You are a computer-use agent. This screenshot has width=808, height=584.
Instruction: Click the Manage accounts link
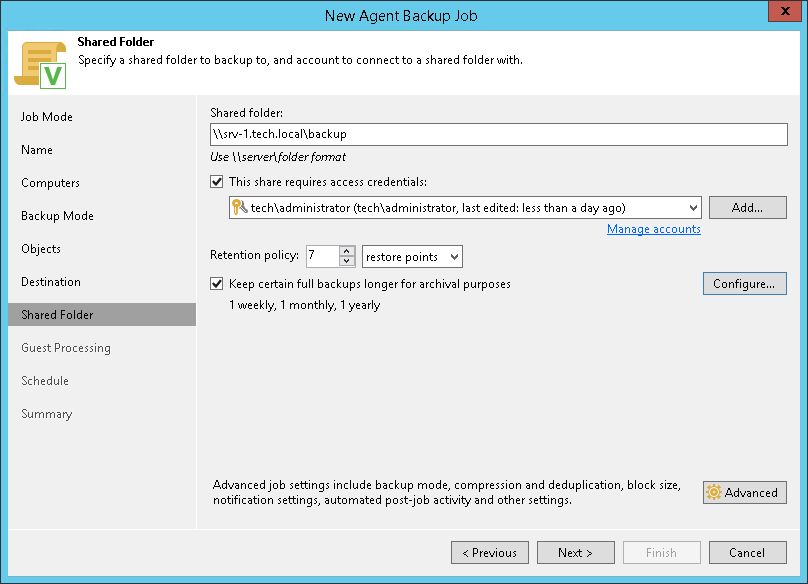click(x=653, y=229)
